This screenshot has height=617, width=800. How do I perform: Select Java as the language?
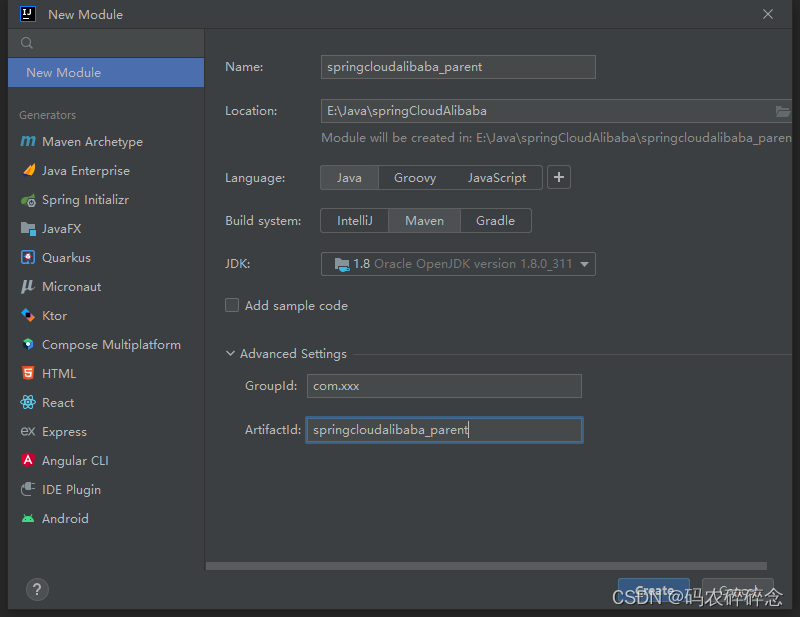pos(349,178)
